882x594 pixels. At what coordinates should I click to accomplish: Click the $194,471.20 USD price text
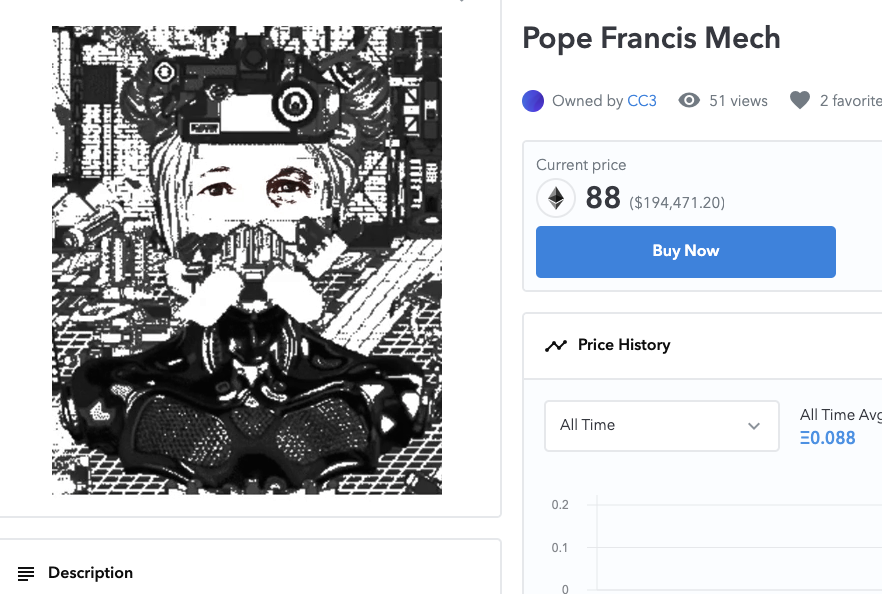(x=677, y=202)
